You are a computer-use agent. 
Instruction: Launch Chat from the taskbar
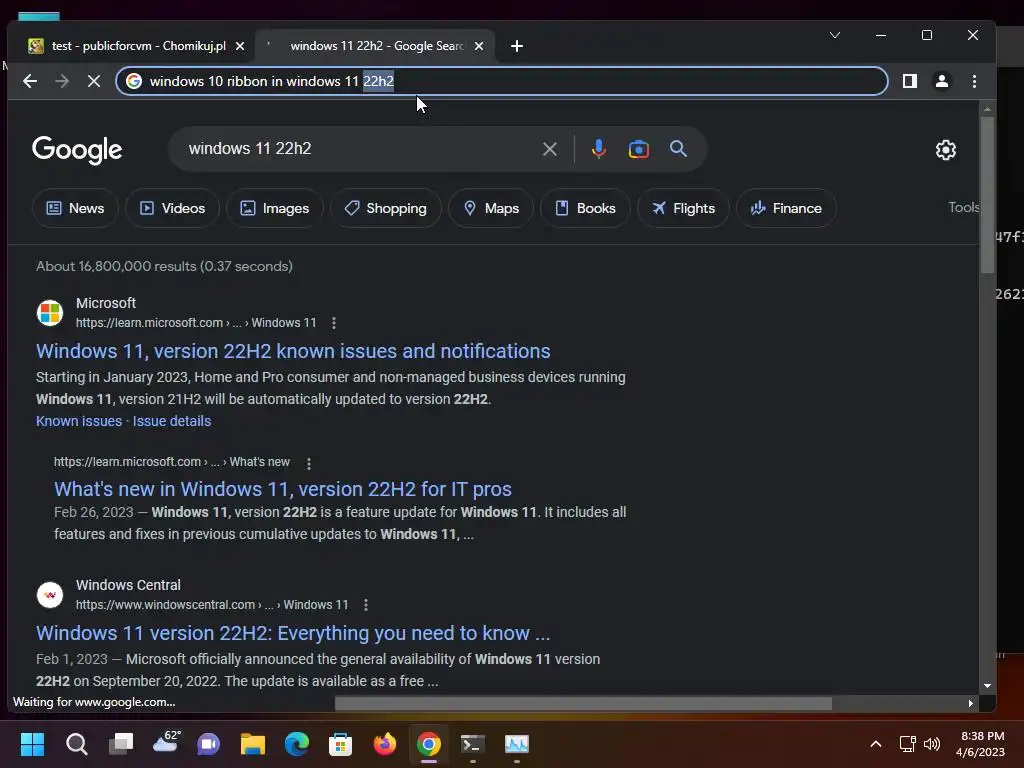click(209, 744)
